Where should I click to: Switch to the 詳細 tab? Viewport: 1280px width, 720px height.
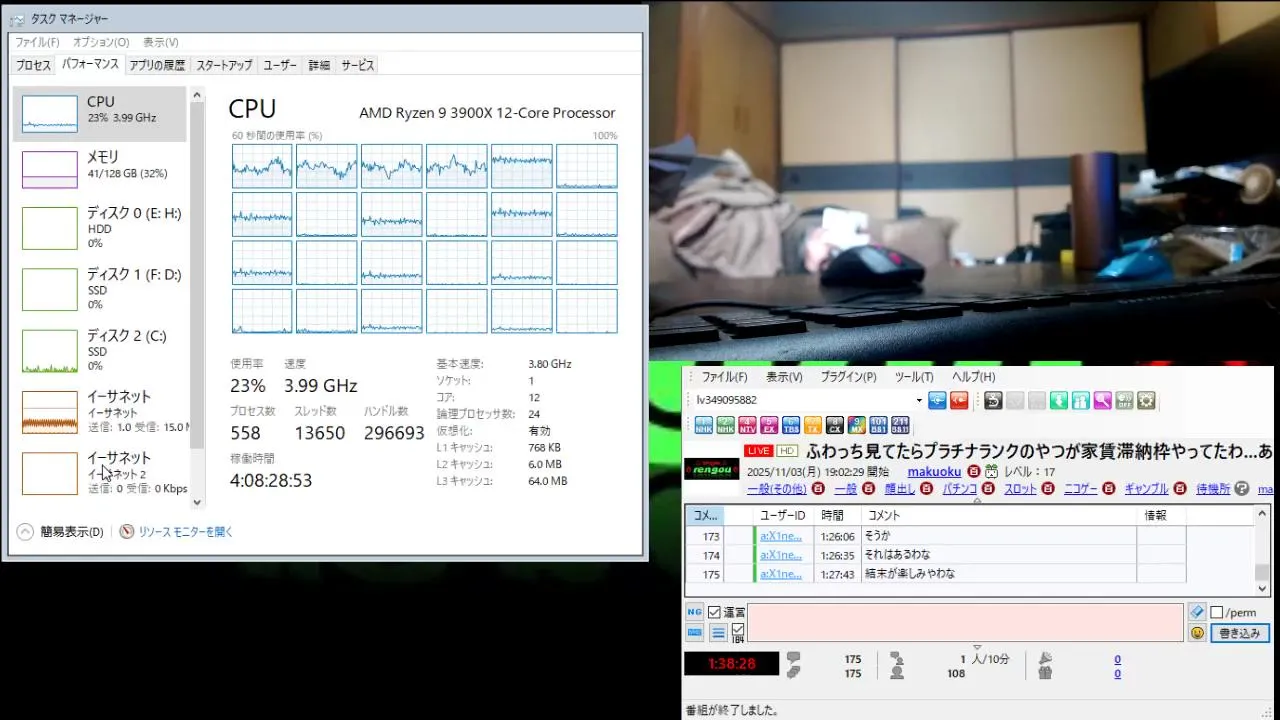point(319,65)
